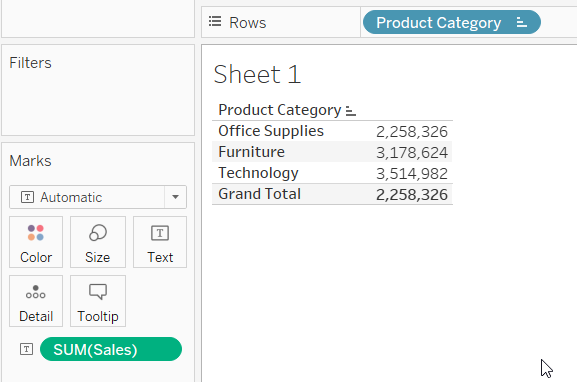Click the Filters shelf area
Viewport: 577px width, 382px height.
pyautogui.click(x=98, y=90)
